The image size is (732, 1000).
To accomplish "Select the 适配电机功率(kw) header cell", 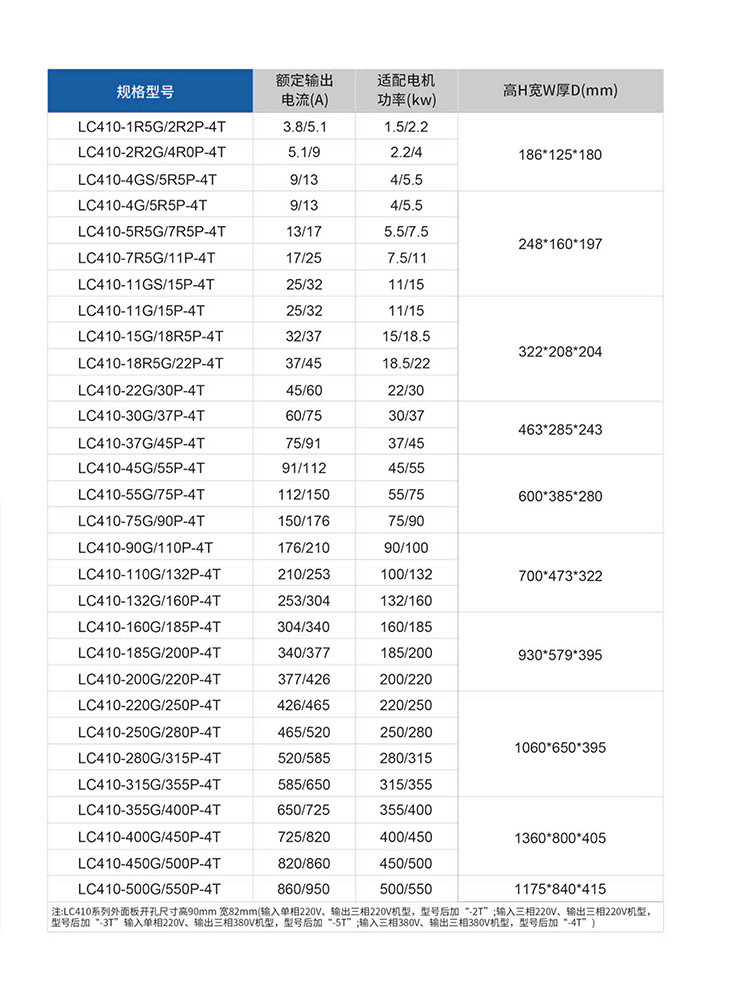I will point(406,91).
